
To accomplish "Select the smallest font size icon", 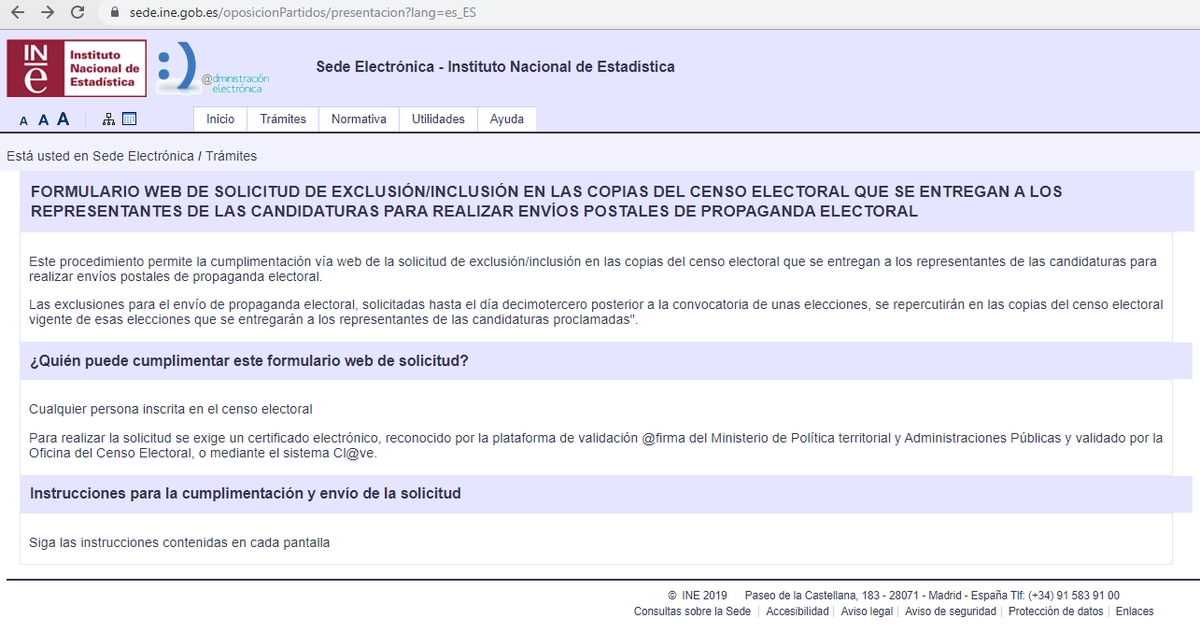I will (23, 120).
